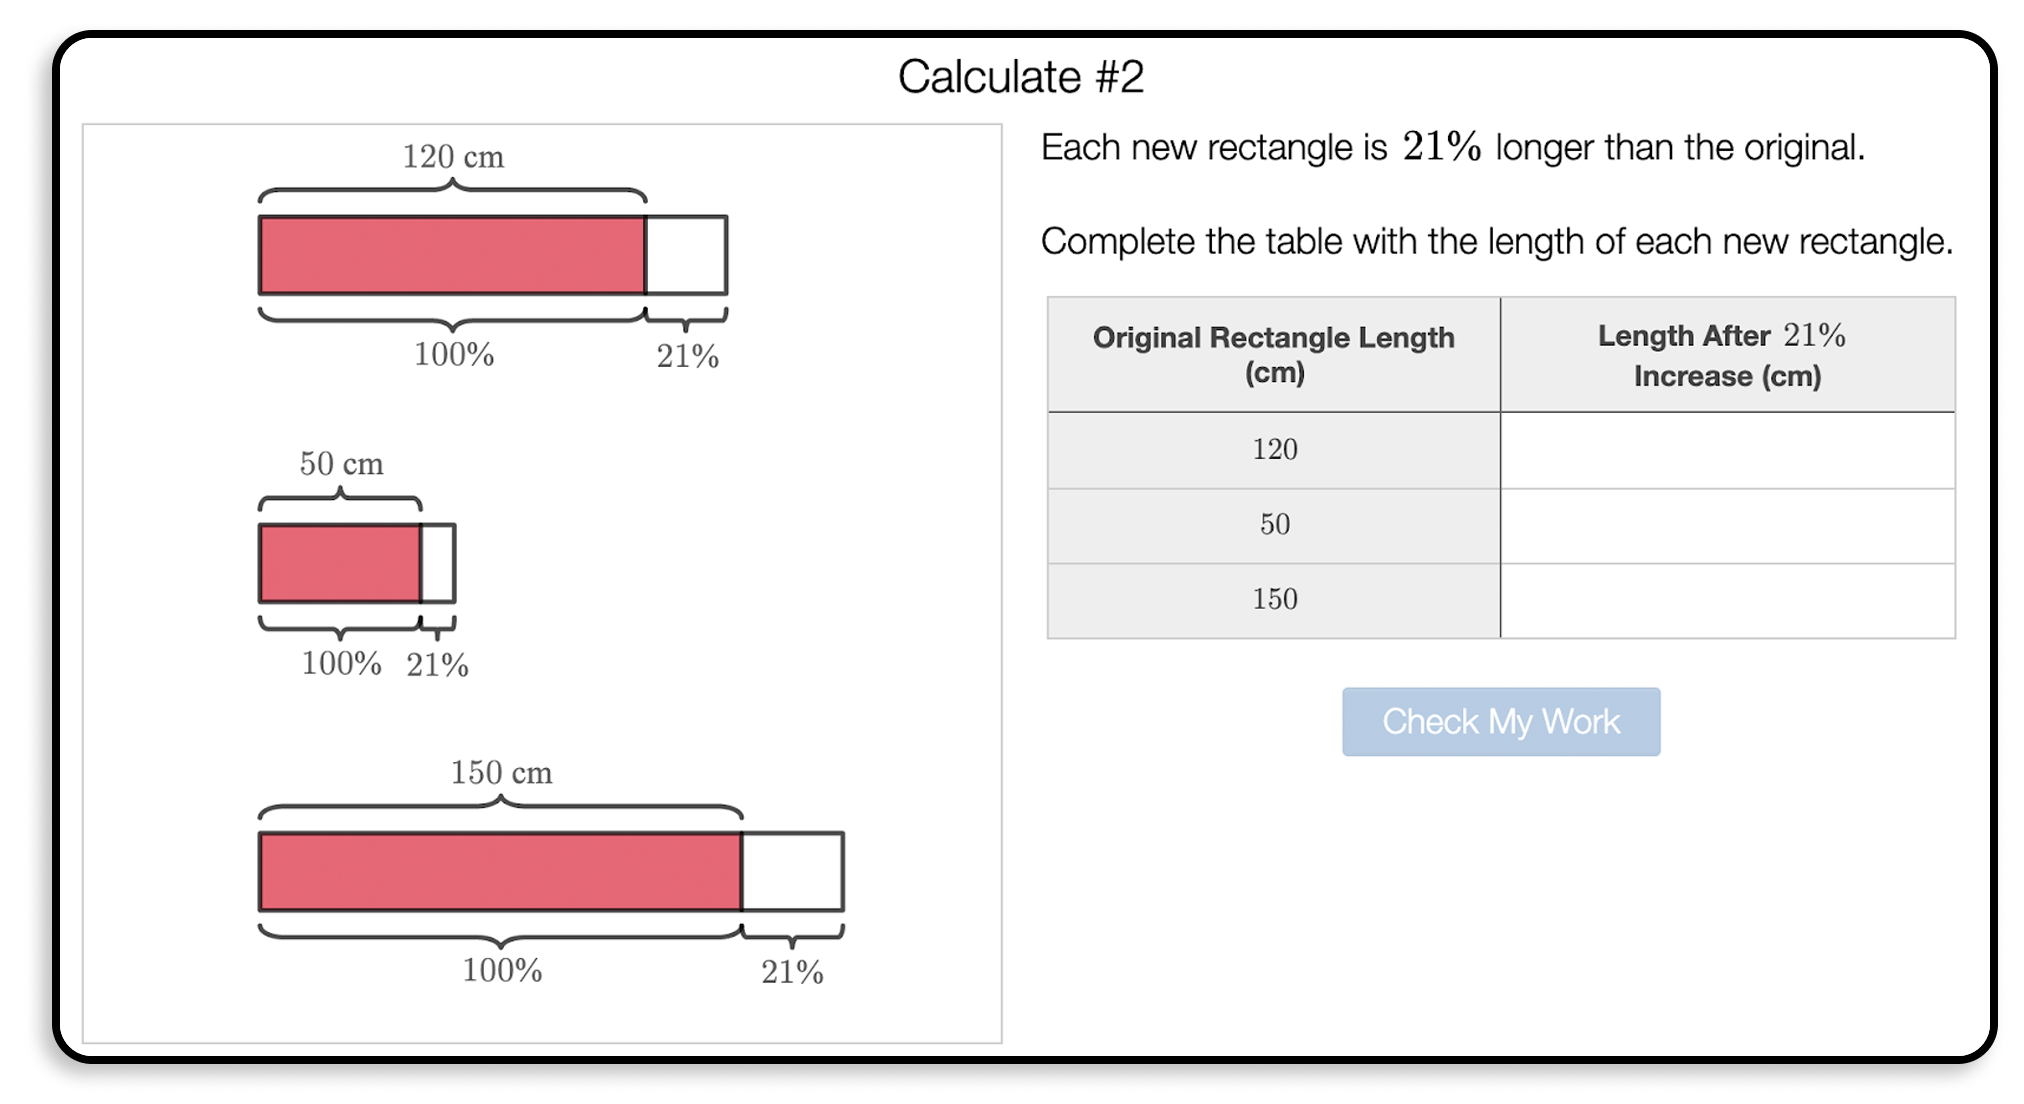Click the pink shaded portion of the 50 cm bar

click(340, 561)
